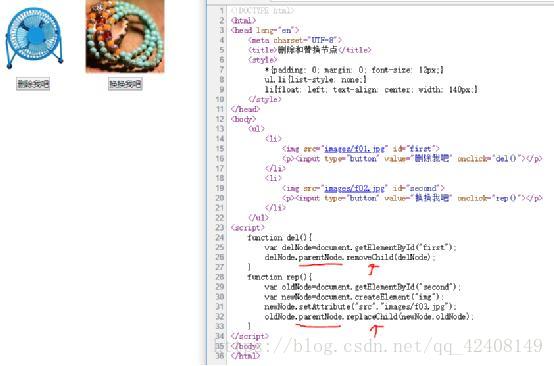The height and width of the screenshot is (366, 554).
Task: Click the </ul> closing tag
Action: tap(258, 218)
